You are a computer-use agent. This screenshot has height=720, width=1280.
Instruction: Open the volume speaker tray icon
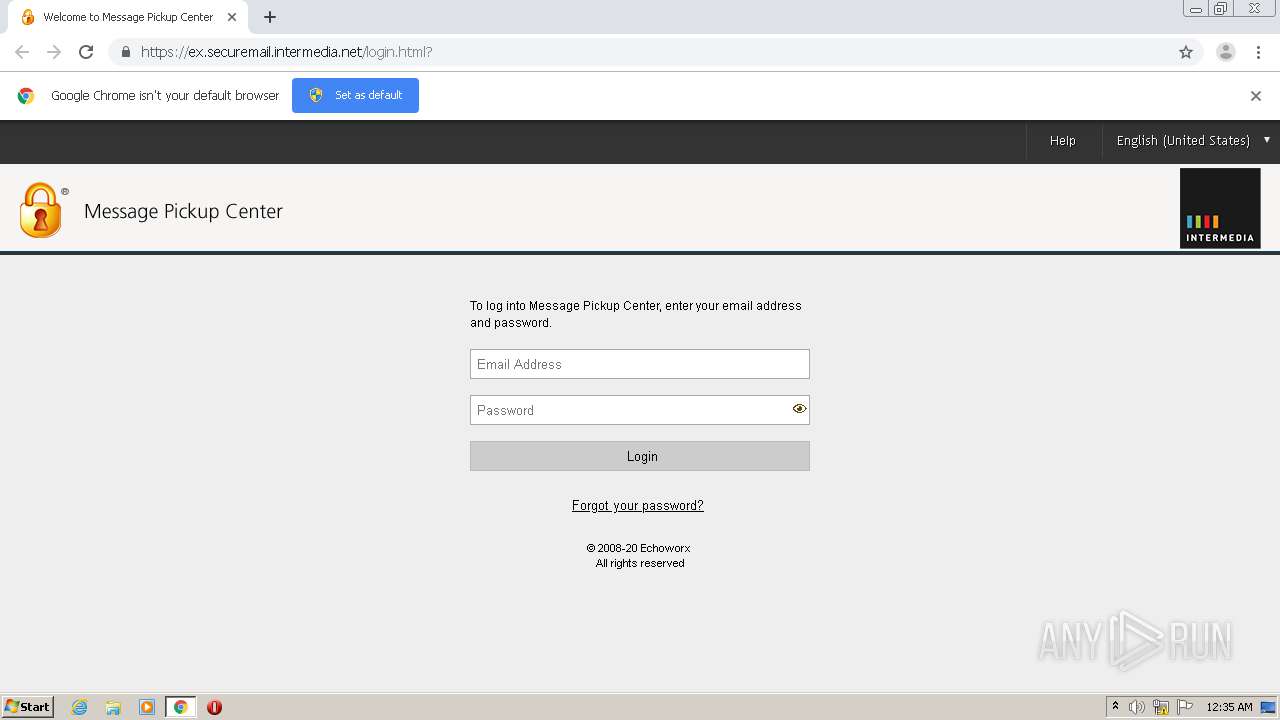(x=1137, y=707)
